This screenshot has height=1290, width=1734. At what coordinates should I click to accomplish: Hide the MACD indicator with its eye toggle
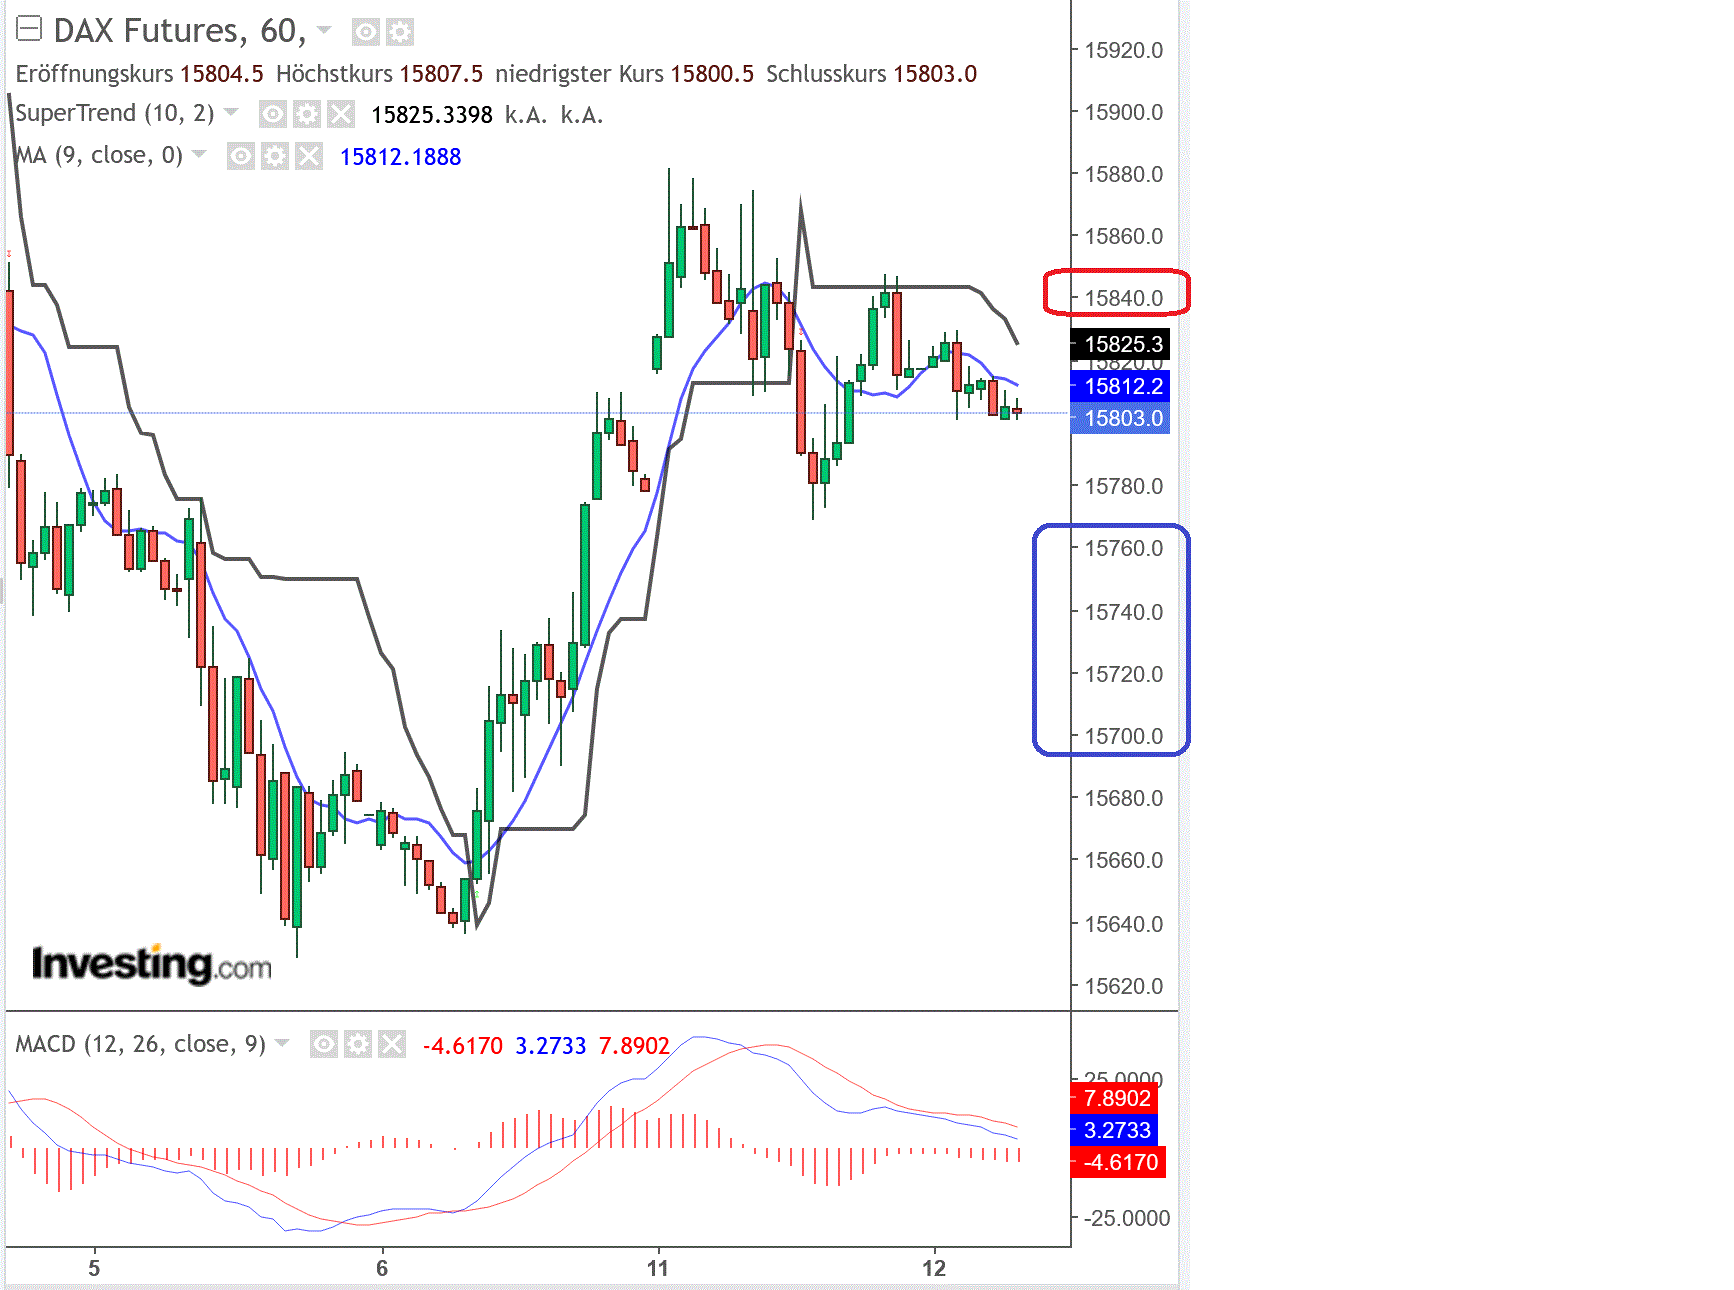tap(325, 1046)
